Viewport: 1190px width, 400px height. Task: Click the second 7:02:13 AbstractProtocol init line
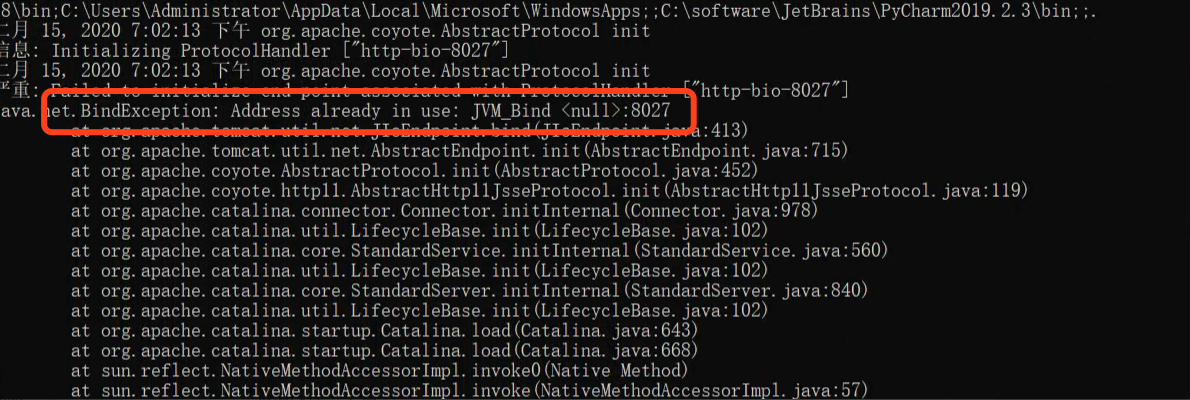pos(326,71)
